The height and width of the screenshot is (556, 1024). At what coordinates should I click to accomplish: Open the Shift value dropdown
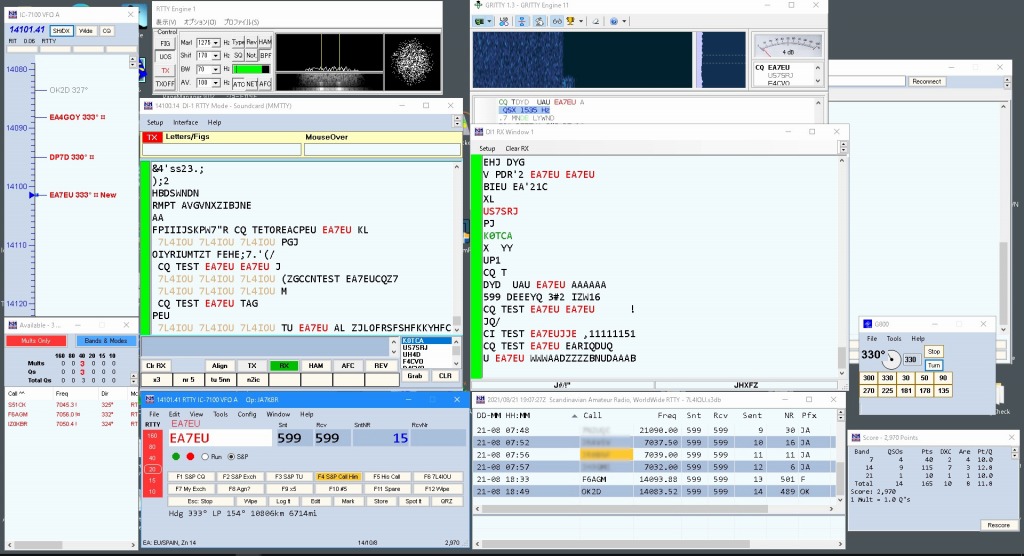(216, 56)
